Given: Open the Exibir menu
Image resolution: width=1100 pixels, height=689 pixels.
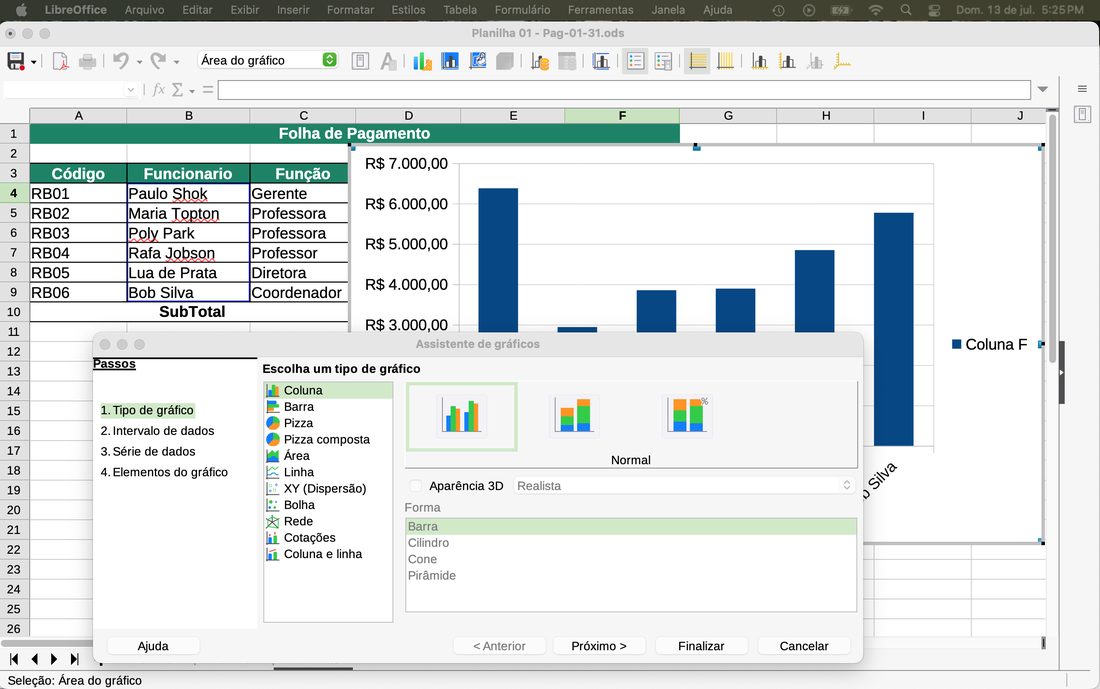Looking at the screenshot, I should pyautogui.click(x=245, y=10).
